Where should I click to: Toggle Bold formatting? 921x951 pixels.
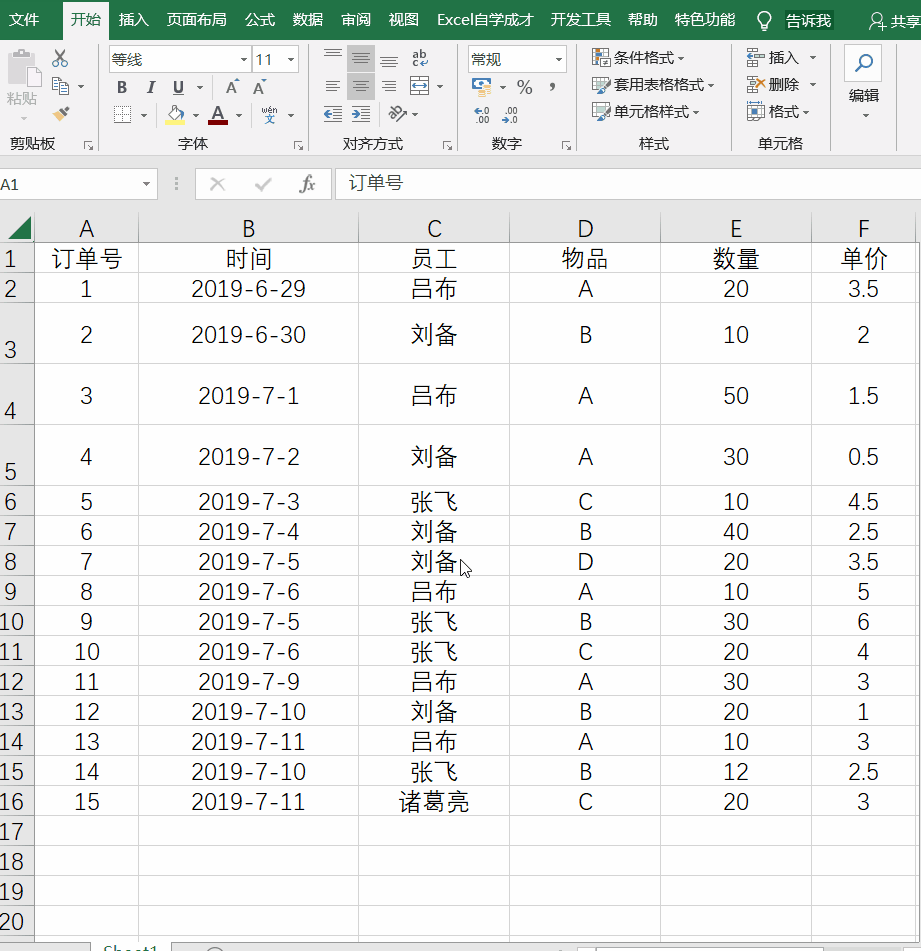pos(122,87)
